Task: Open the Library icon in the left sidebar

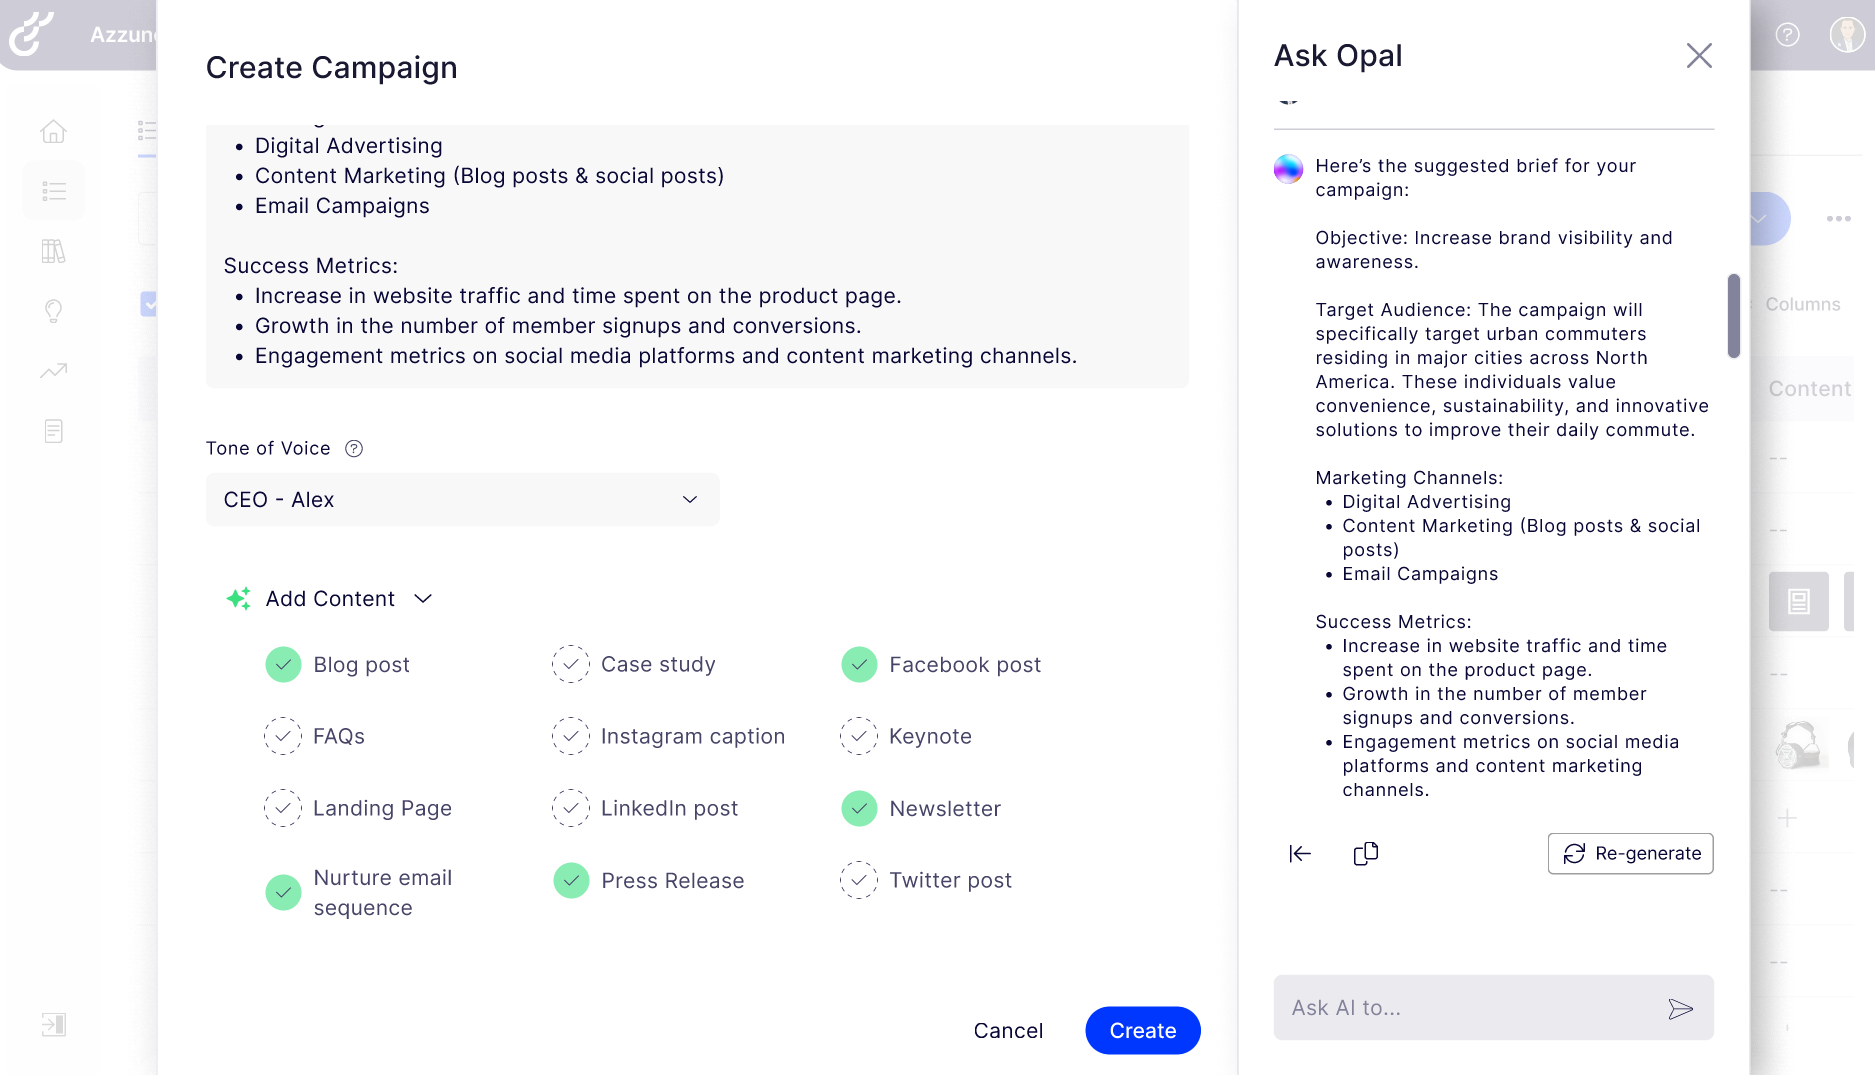Action: (53, 251)
